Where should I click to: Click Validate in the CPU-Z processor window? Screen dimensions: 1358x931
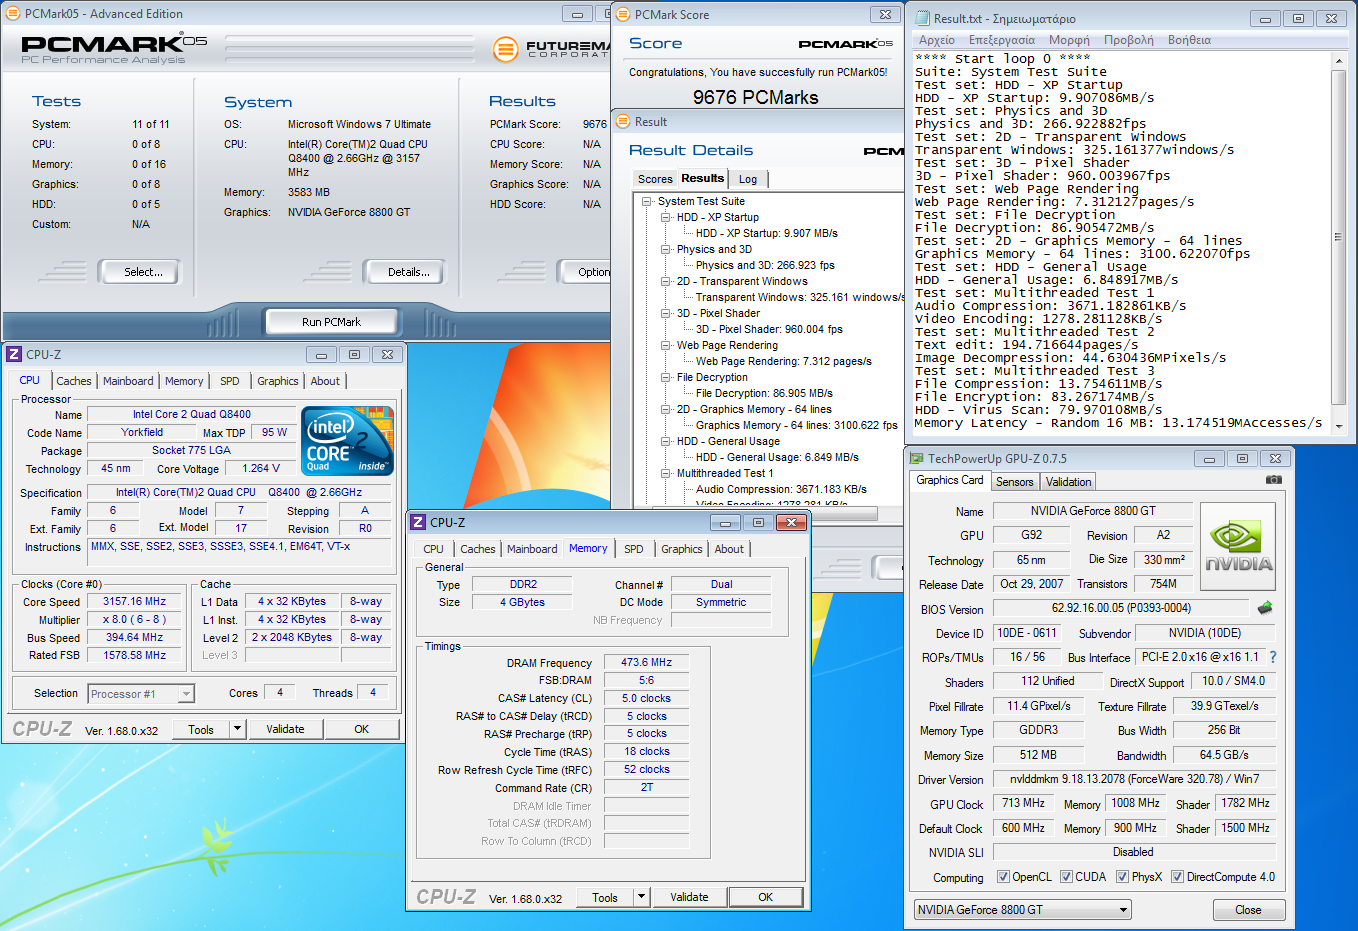tap(285, 729)
